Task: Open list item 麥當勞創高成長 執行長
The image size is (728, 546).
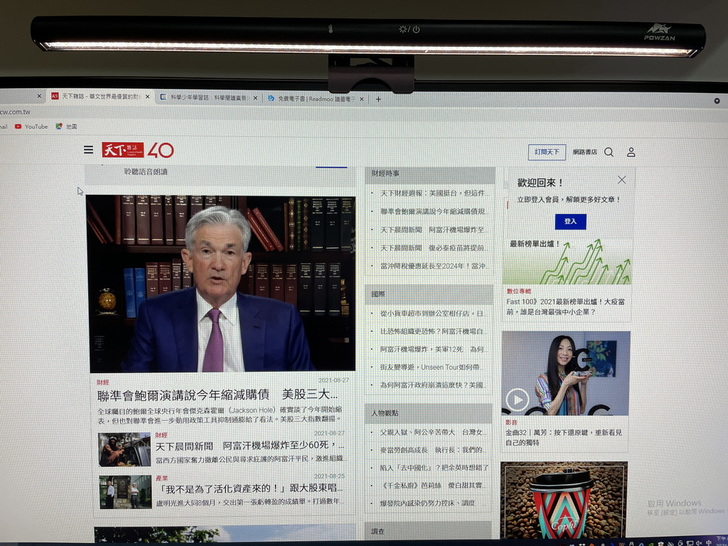Action: [432, 449]
